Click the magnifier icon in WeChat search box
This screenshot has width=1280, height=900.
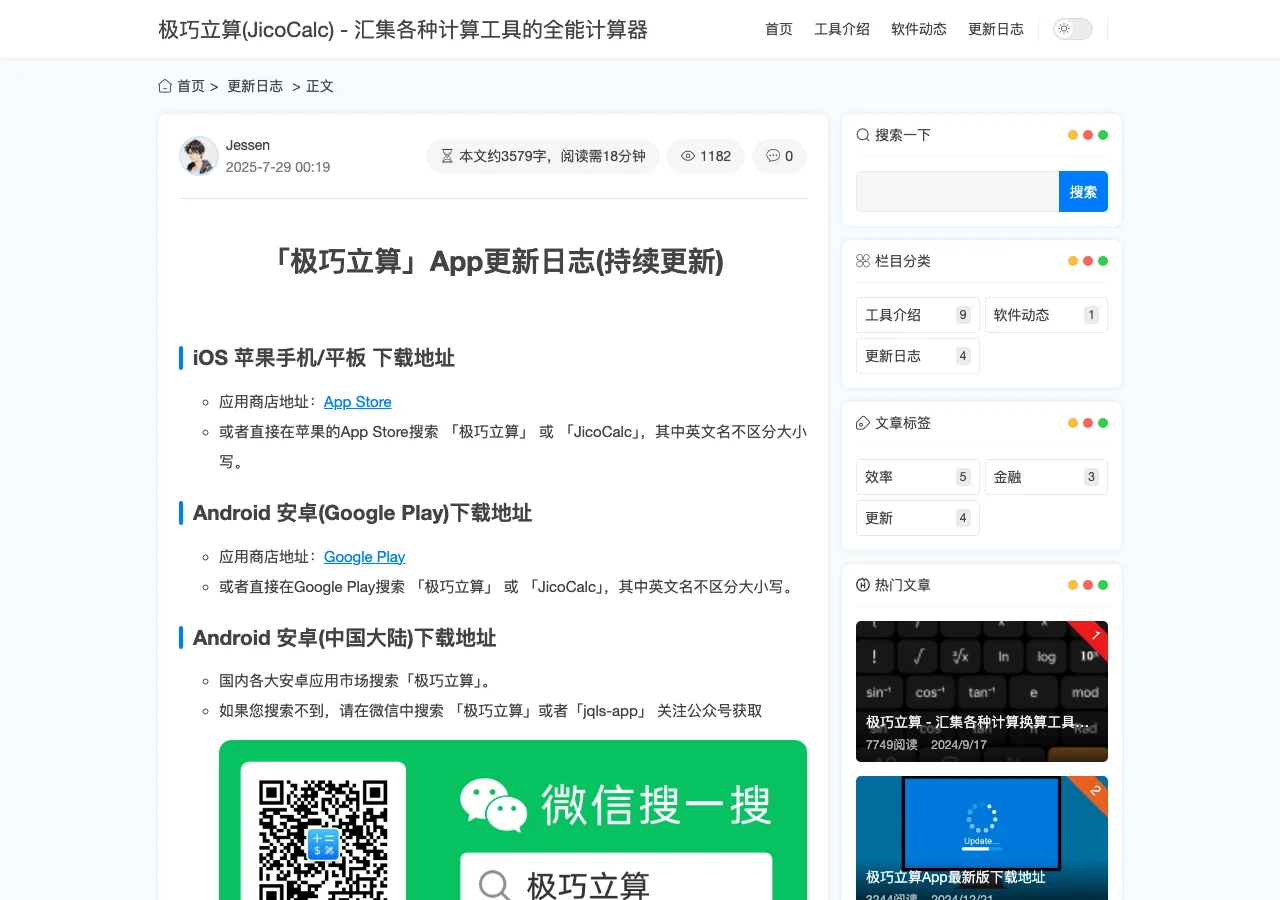click(x=494, y=885)
